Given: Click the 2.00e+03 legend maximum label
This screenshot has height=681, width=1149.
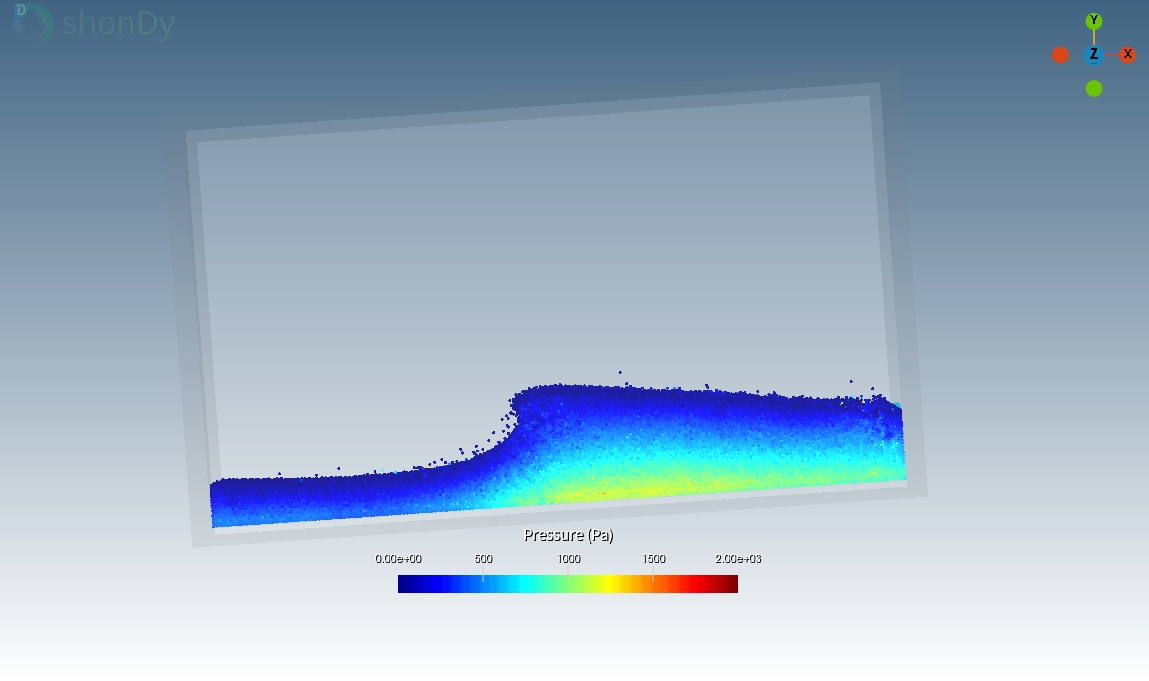Looking at the screenshot, I should pyautogui.click(x=737, y=559).
